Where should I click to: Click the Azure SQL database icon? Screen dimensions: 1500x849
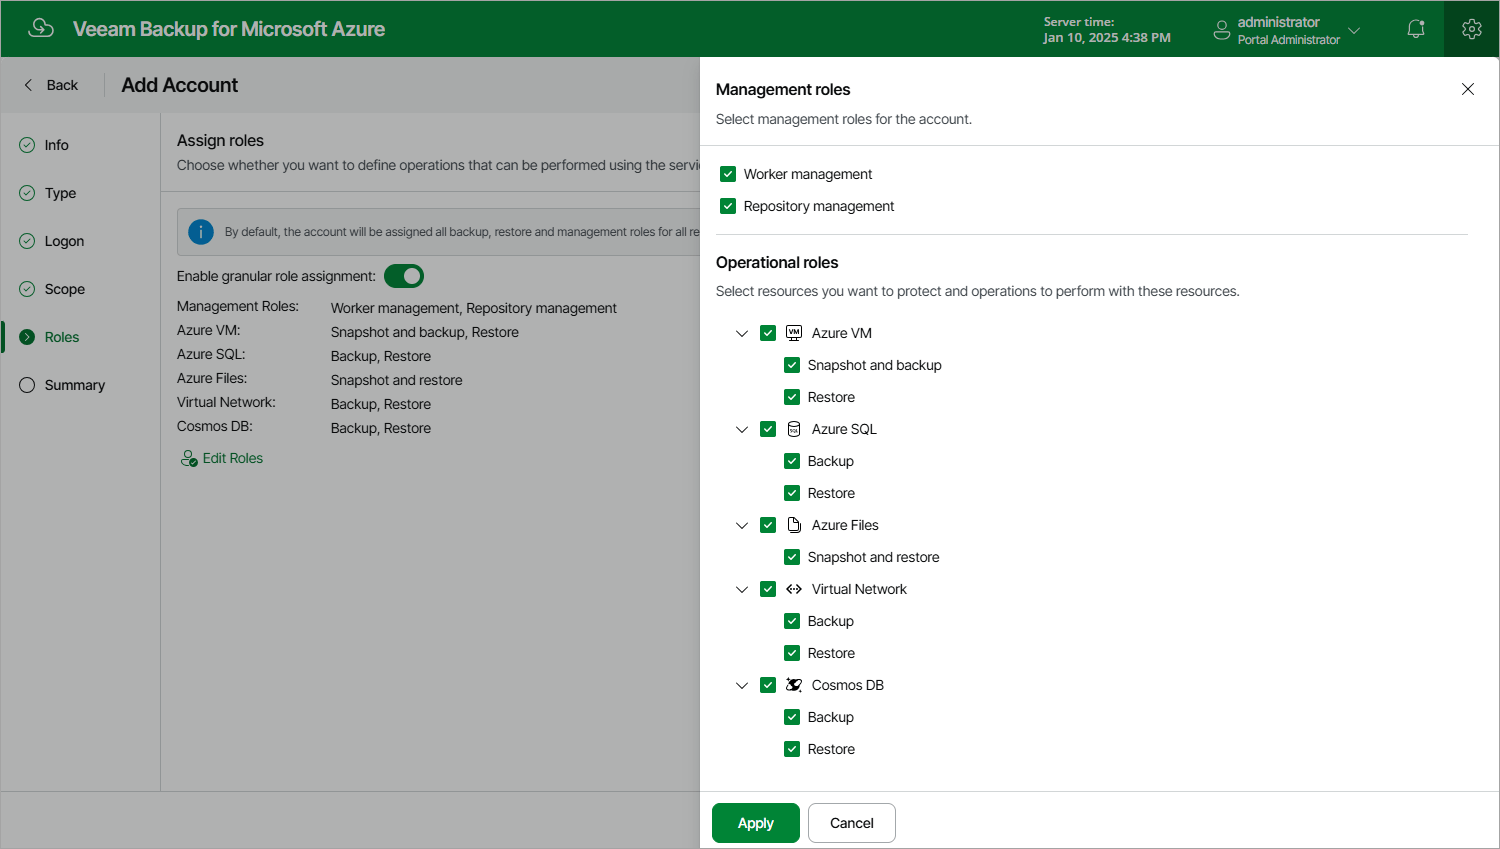[x=793, y=428]
